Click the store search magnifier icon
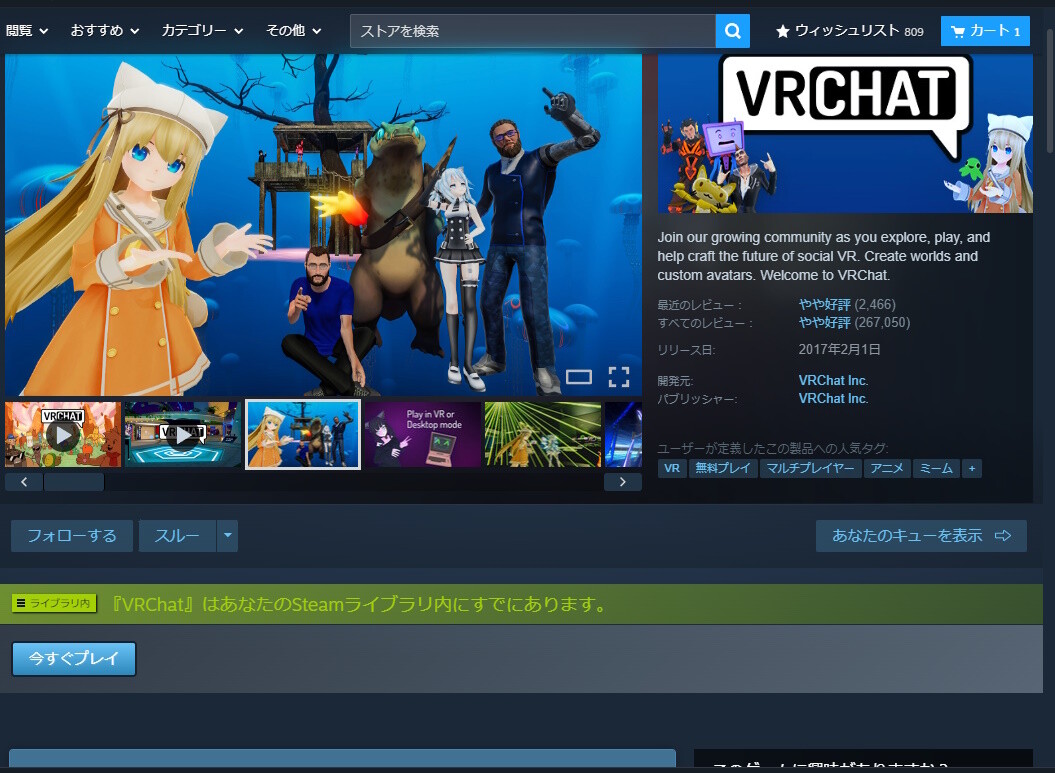This screenshot has width=1055, height=773. [x=732, y=31]
